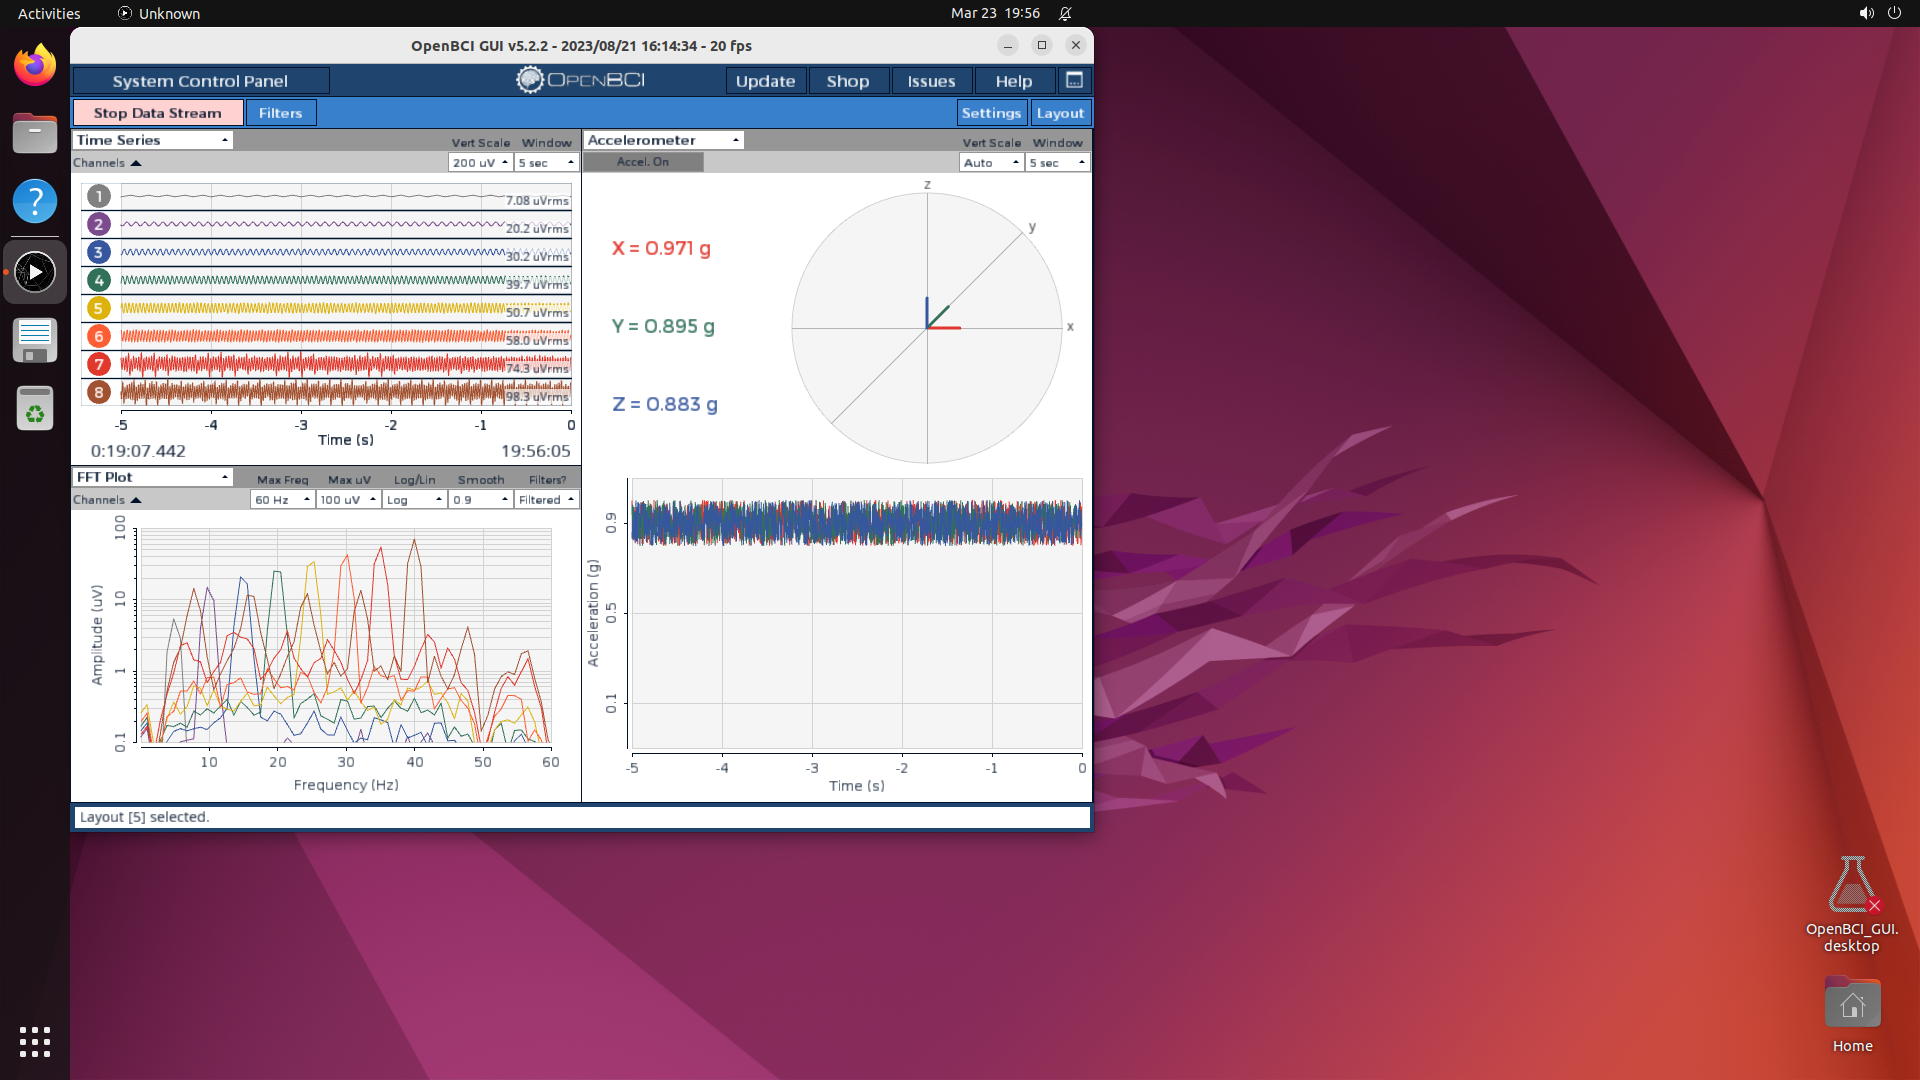Open the Show Applications grid
This screenshot has width=1920, height=1080.
33,1042
